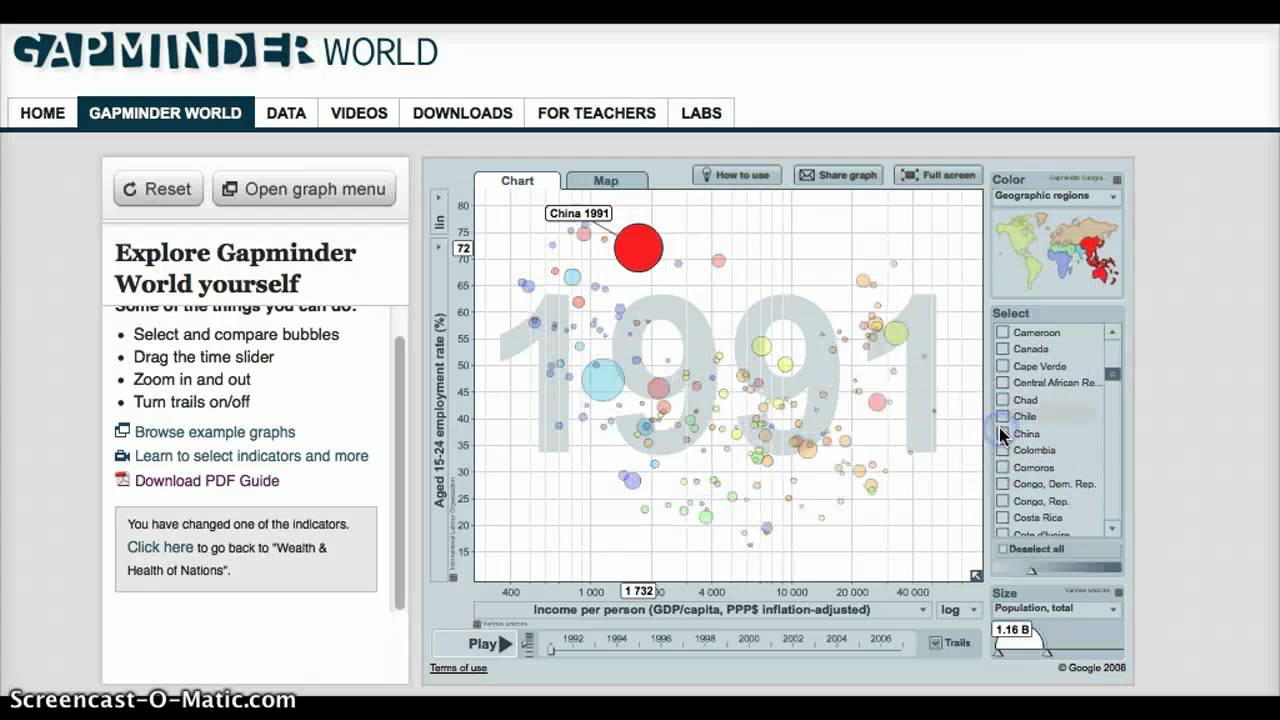The width and height of the screenshot is (1280, 720).
Task: Open y-axis data source info icon
Action: coord(453,577)
